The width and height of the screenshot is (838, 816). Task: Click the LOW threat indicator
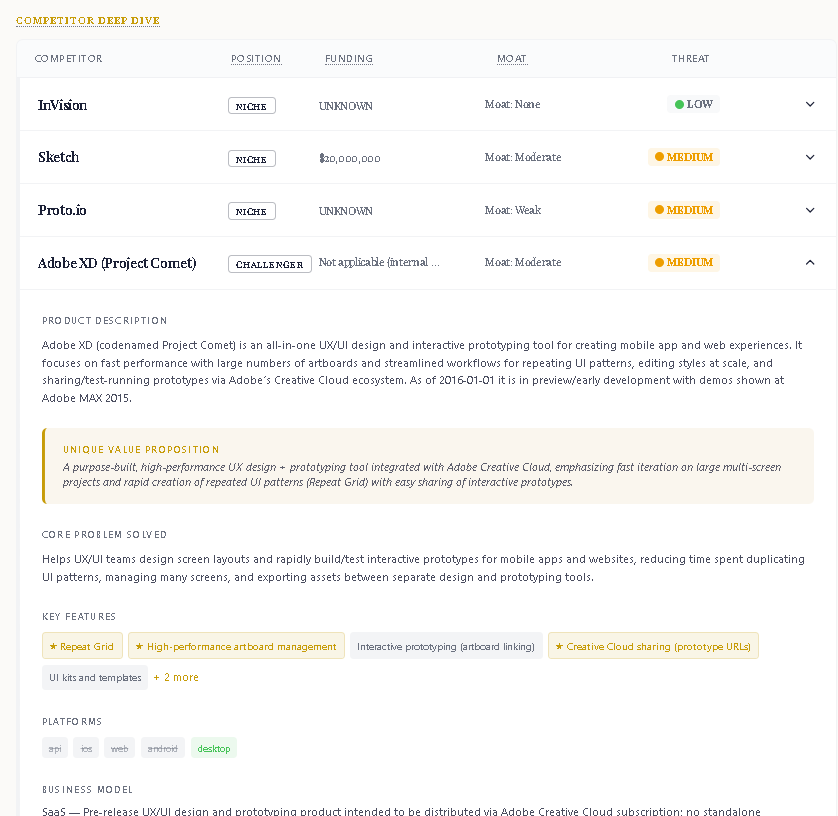[693, 104]
